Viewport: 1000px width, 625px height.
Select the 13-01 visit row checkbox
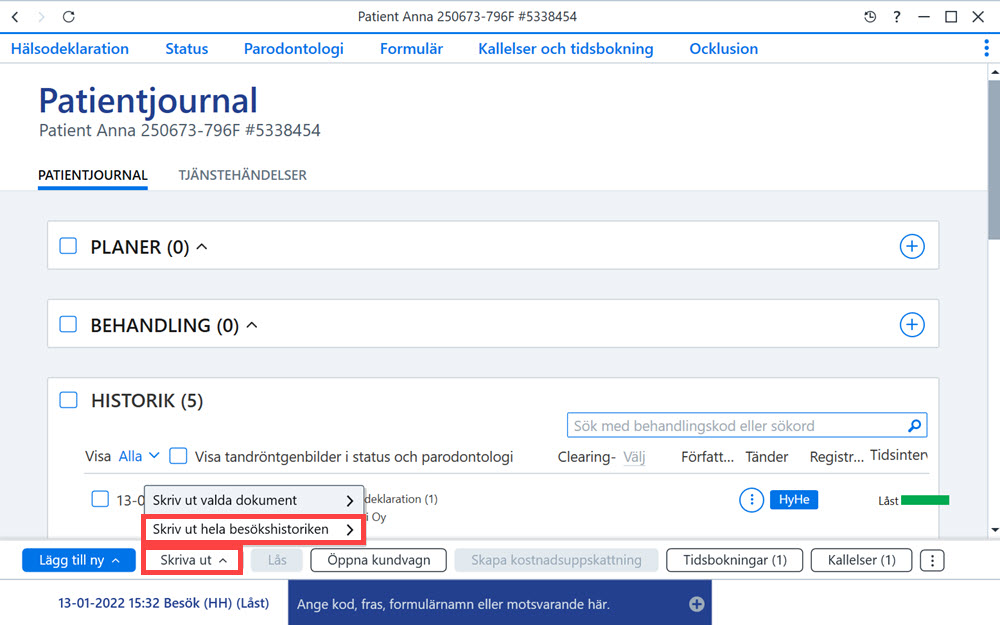[x=100, y=499]
